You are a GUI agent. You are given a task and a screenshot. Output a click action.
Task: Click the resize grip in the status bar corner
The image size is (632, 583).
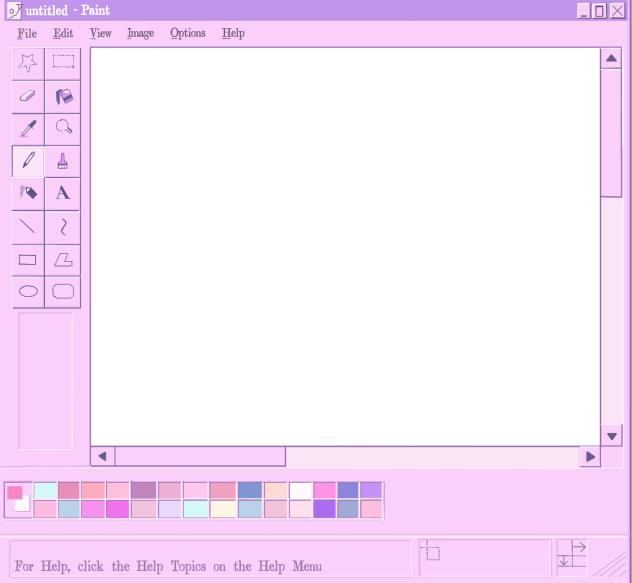611,564
